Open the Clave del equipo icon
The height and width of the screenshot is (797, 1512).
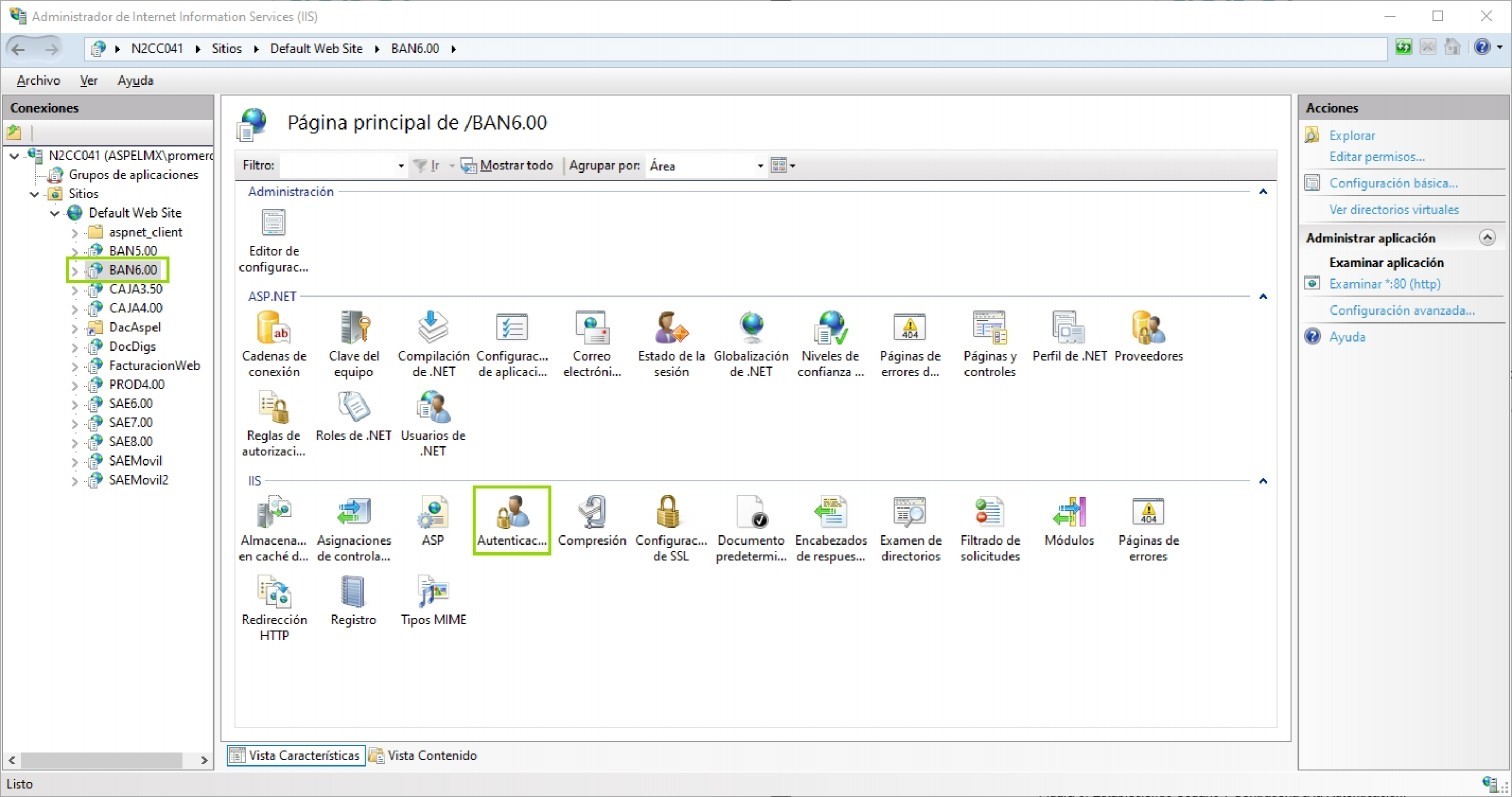[353, 344]
